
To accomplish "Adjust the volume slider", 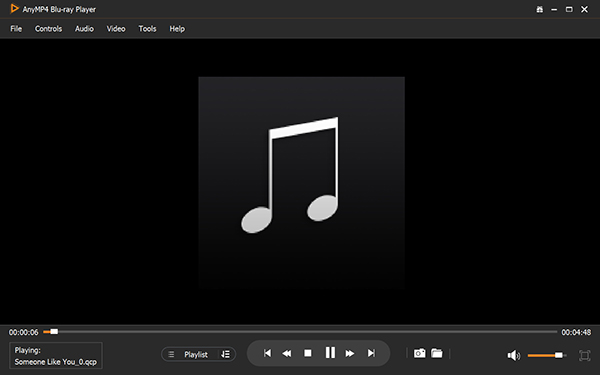I will point(547,355).
